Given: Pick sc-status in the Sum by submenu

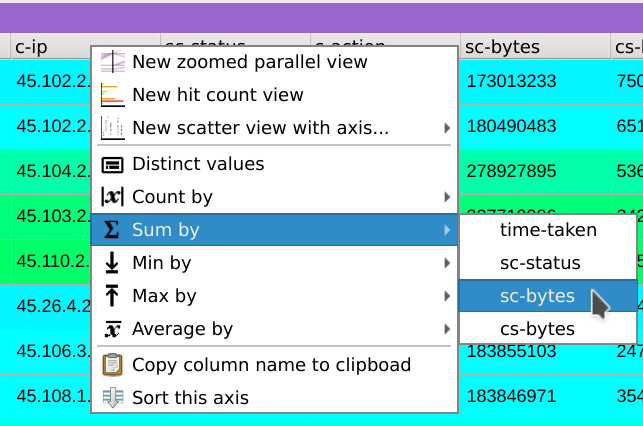Looking at the screenshot, I should [x=540, y=263].
